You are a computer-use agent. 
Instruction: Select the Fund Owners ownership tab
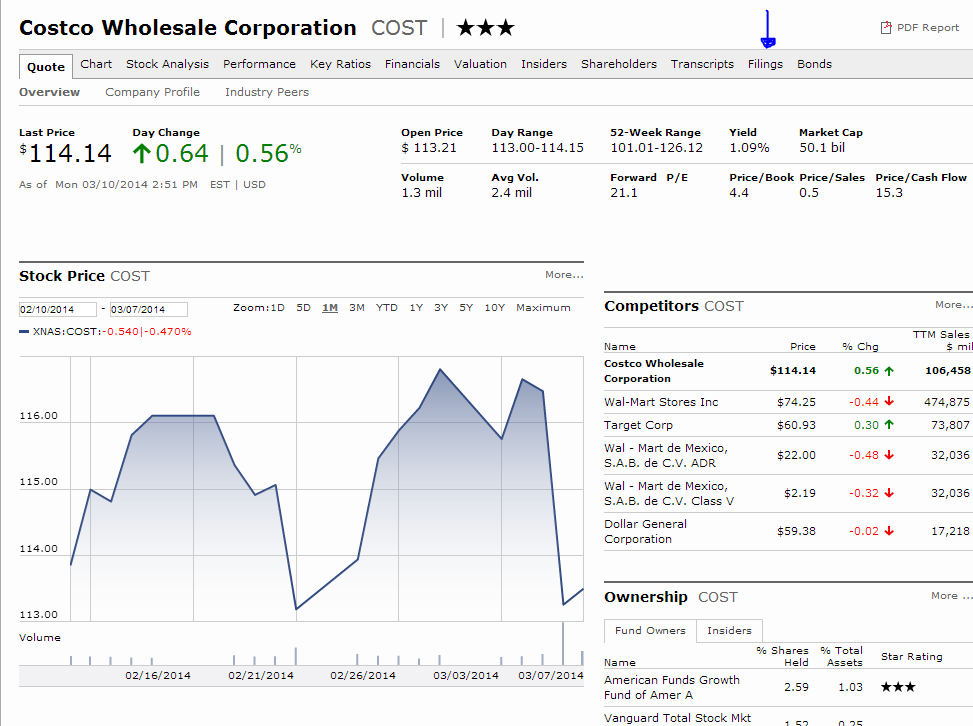pos(650,631)
